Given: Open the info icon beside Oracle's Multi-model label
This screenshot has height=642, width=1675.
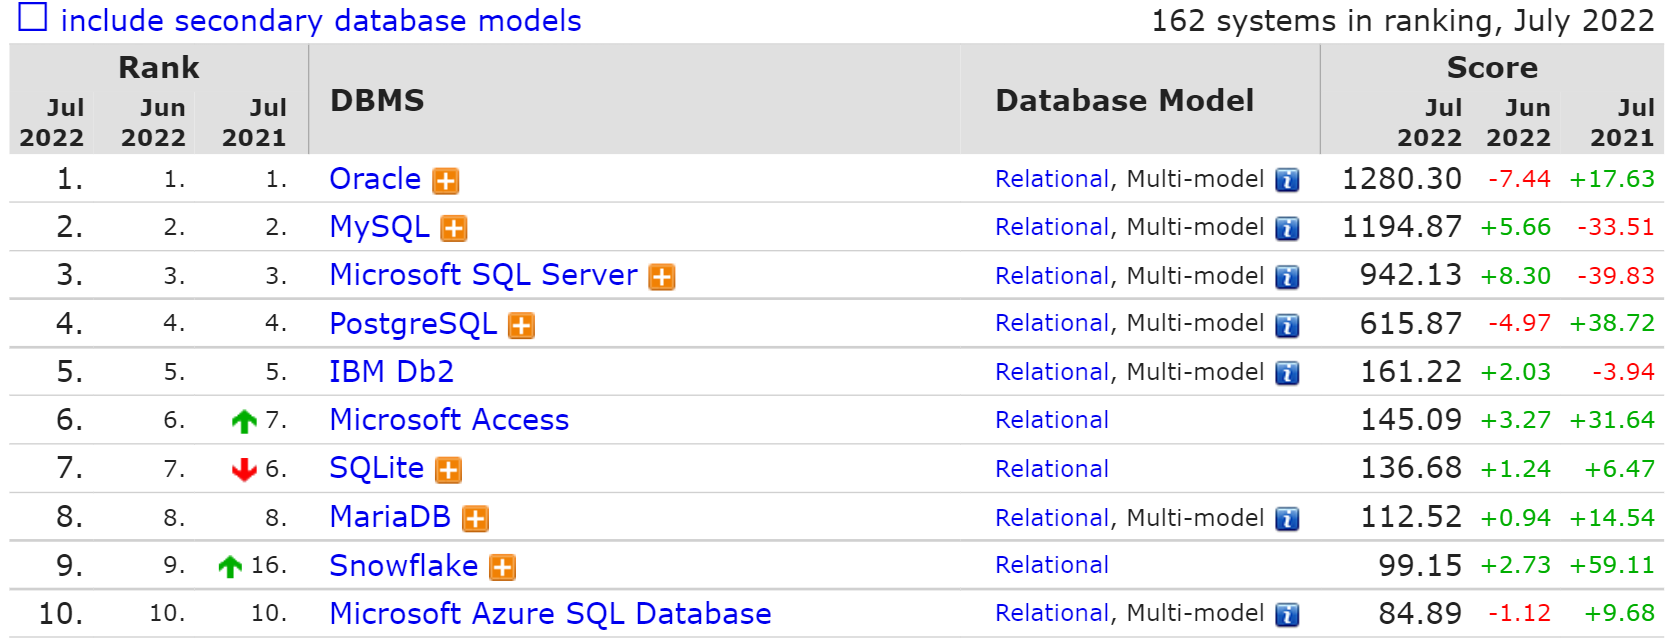Looking at the screenshot, I should point(1288,179).
